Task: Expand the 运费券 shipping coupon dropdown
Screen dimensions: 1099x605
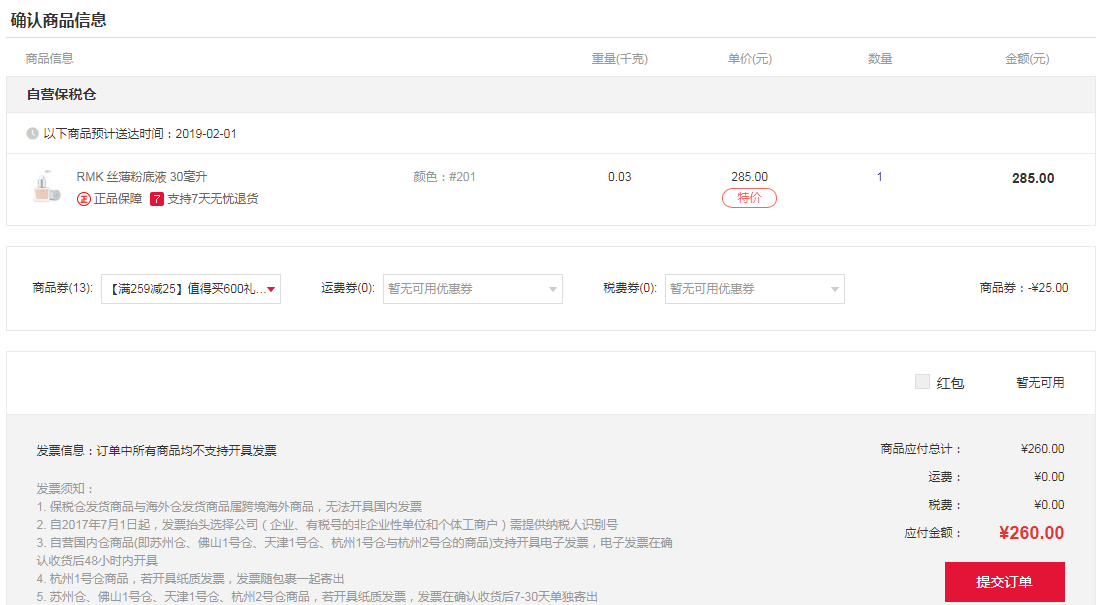Action: [x=472, y=289]
